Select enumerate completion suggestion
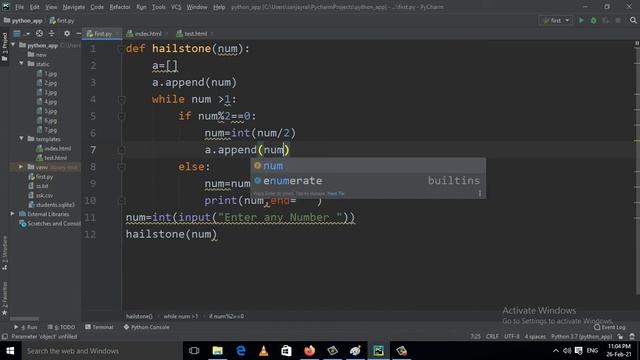This screenshot has height=360, width=640. [x=368, y=180]
